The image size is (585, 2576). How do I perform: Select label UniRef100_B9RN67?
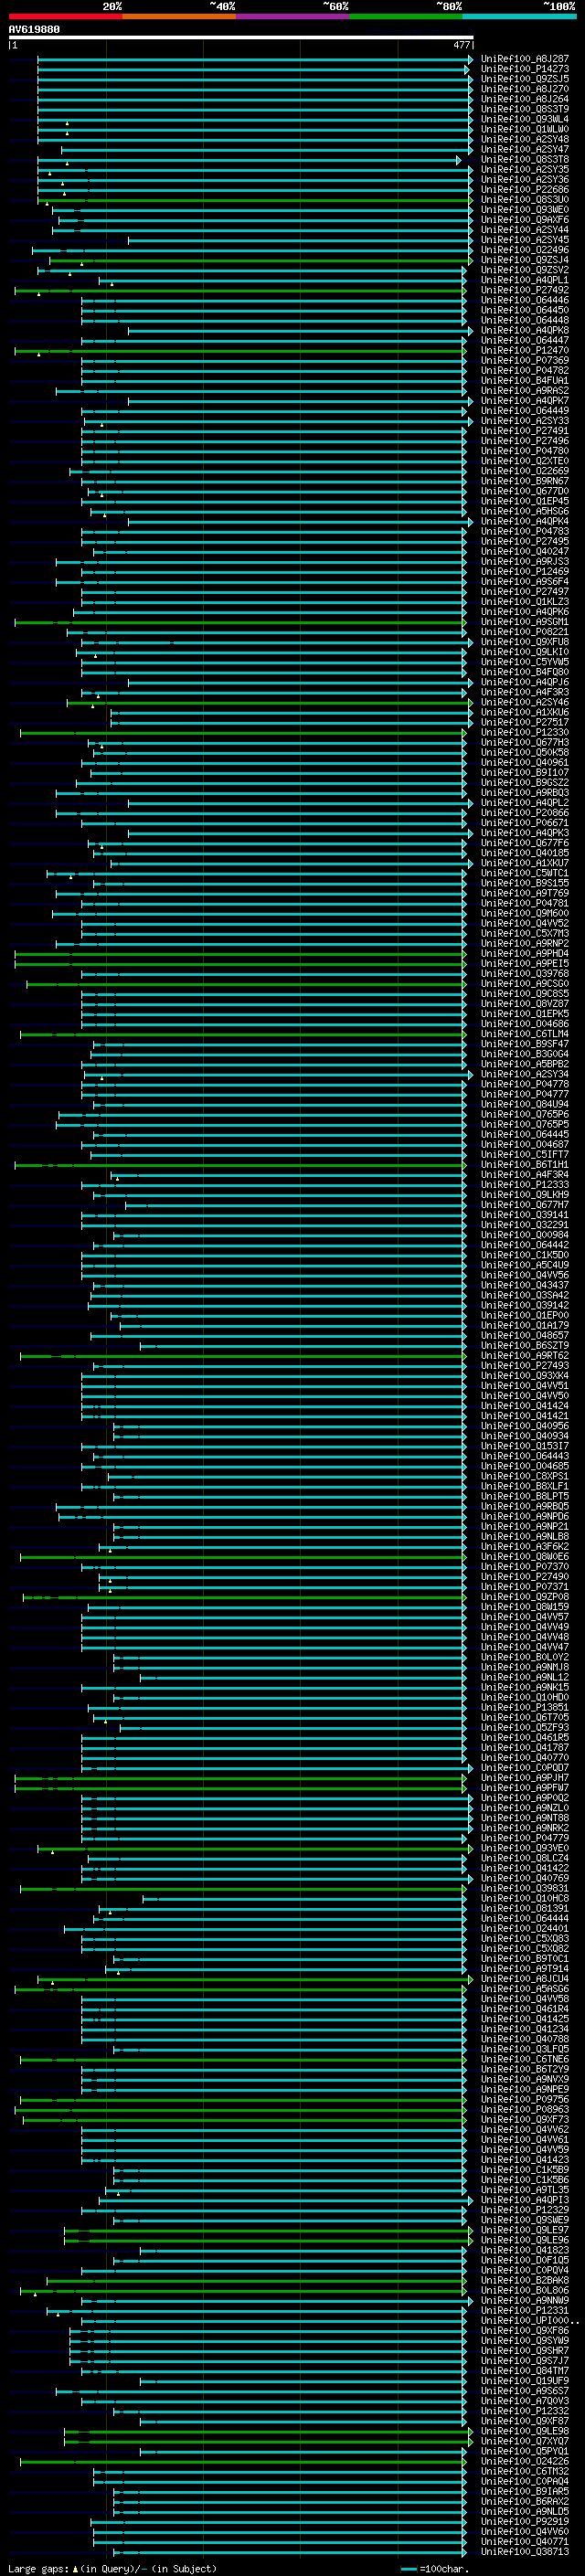coord(525,481)
